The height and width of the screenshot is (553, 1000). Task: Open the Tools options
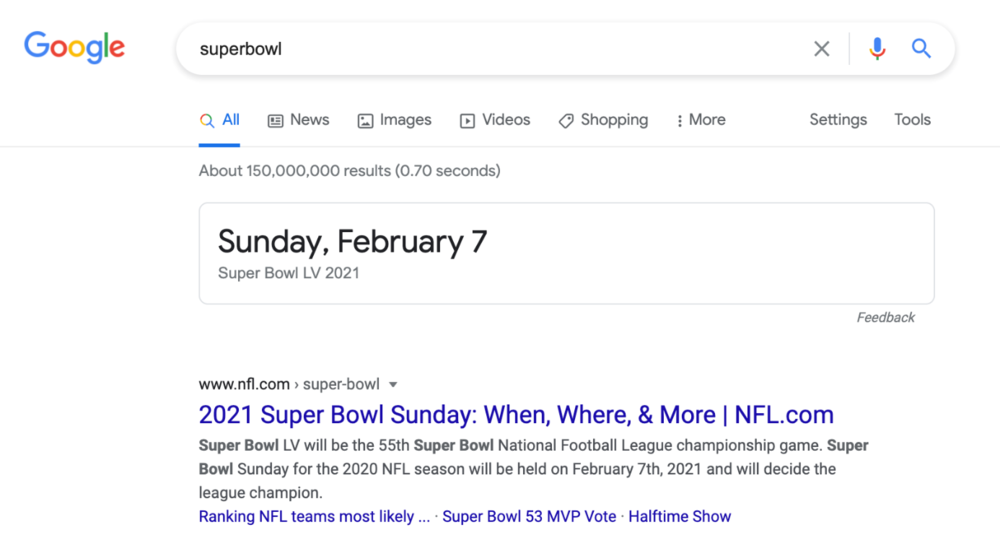click(x=912, y=120)
